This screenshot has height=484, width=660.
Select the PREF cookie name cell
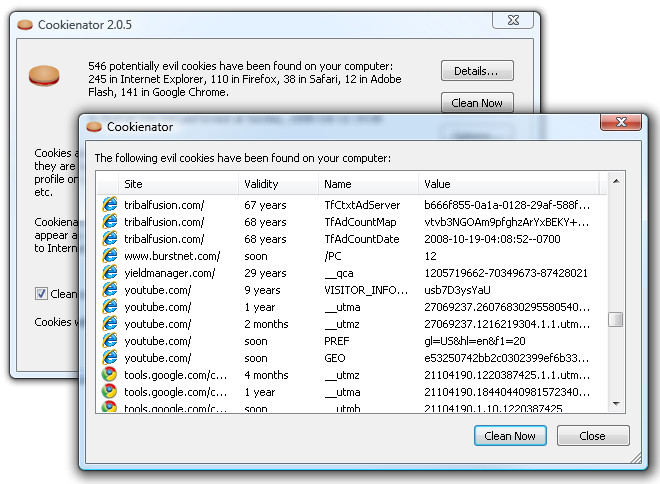[x=336, y=341]
